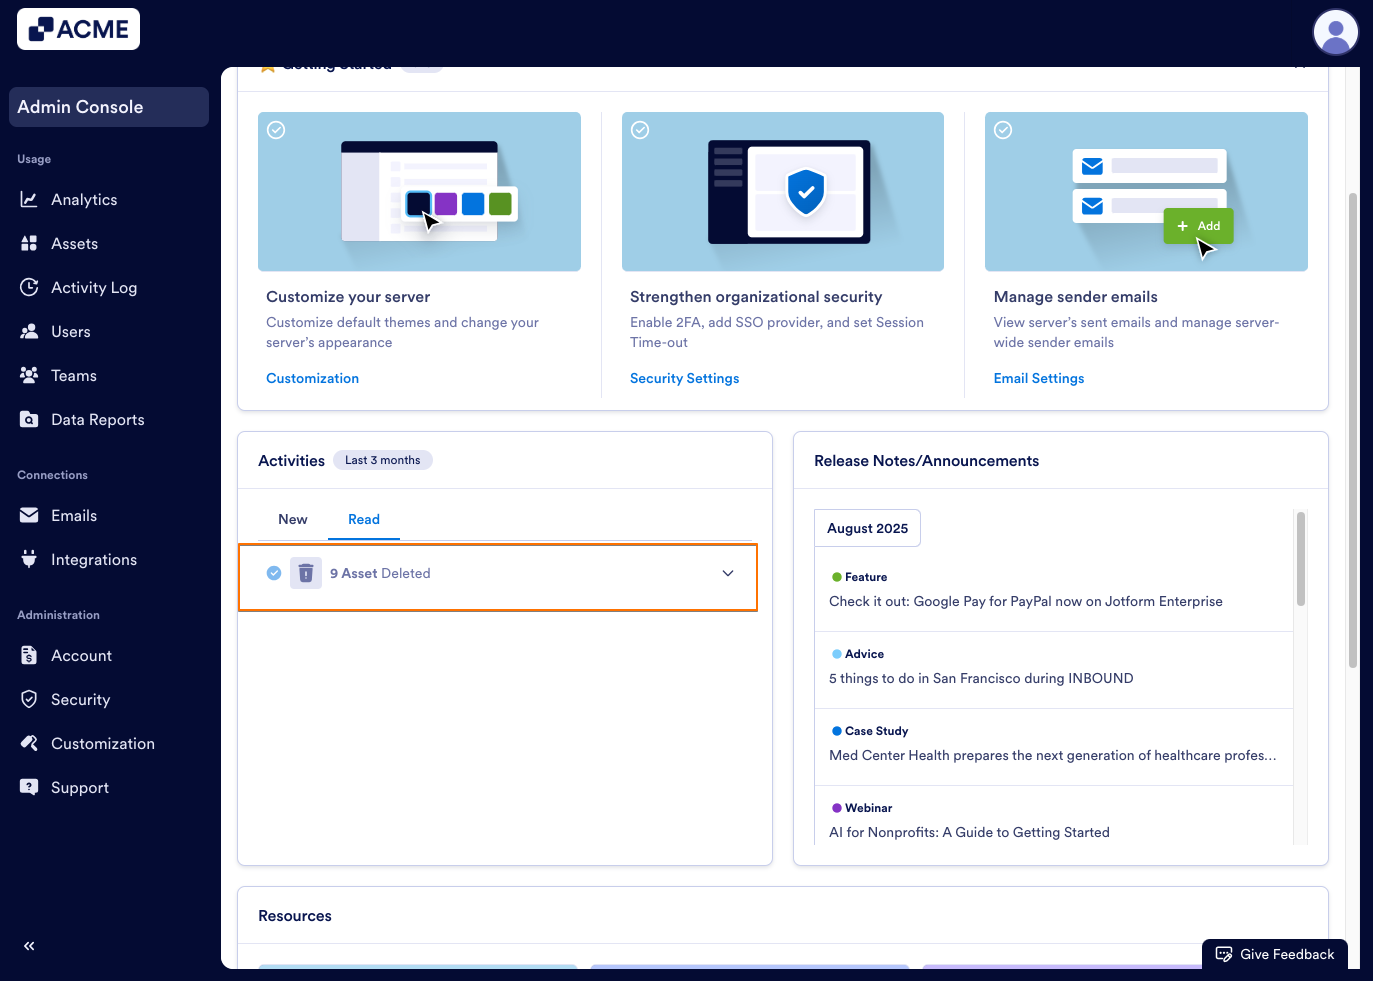Mark the Asset Deleted activity as unread
The image size is (1373, 981).
[273, 572]
